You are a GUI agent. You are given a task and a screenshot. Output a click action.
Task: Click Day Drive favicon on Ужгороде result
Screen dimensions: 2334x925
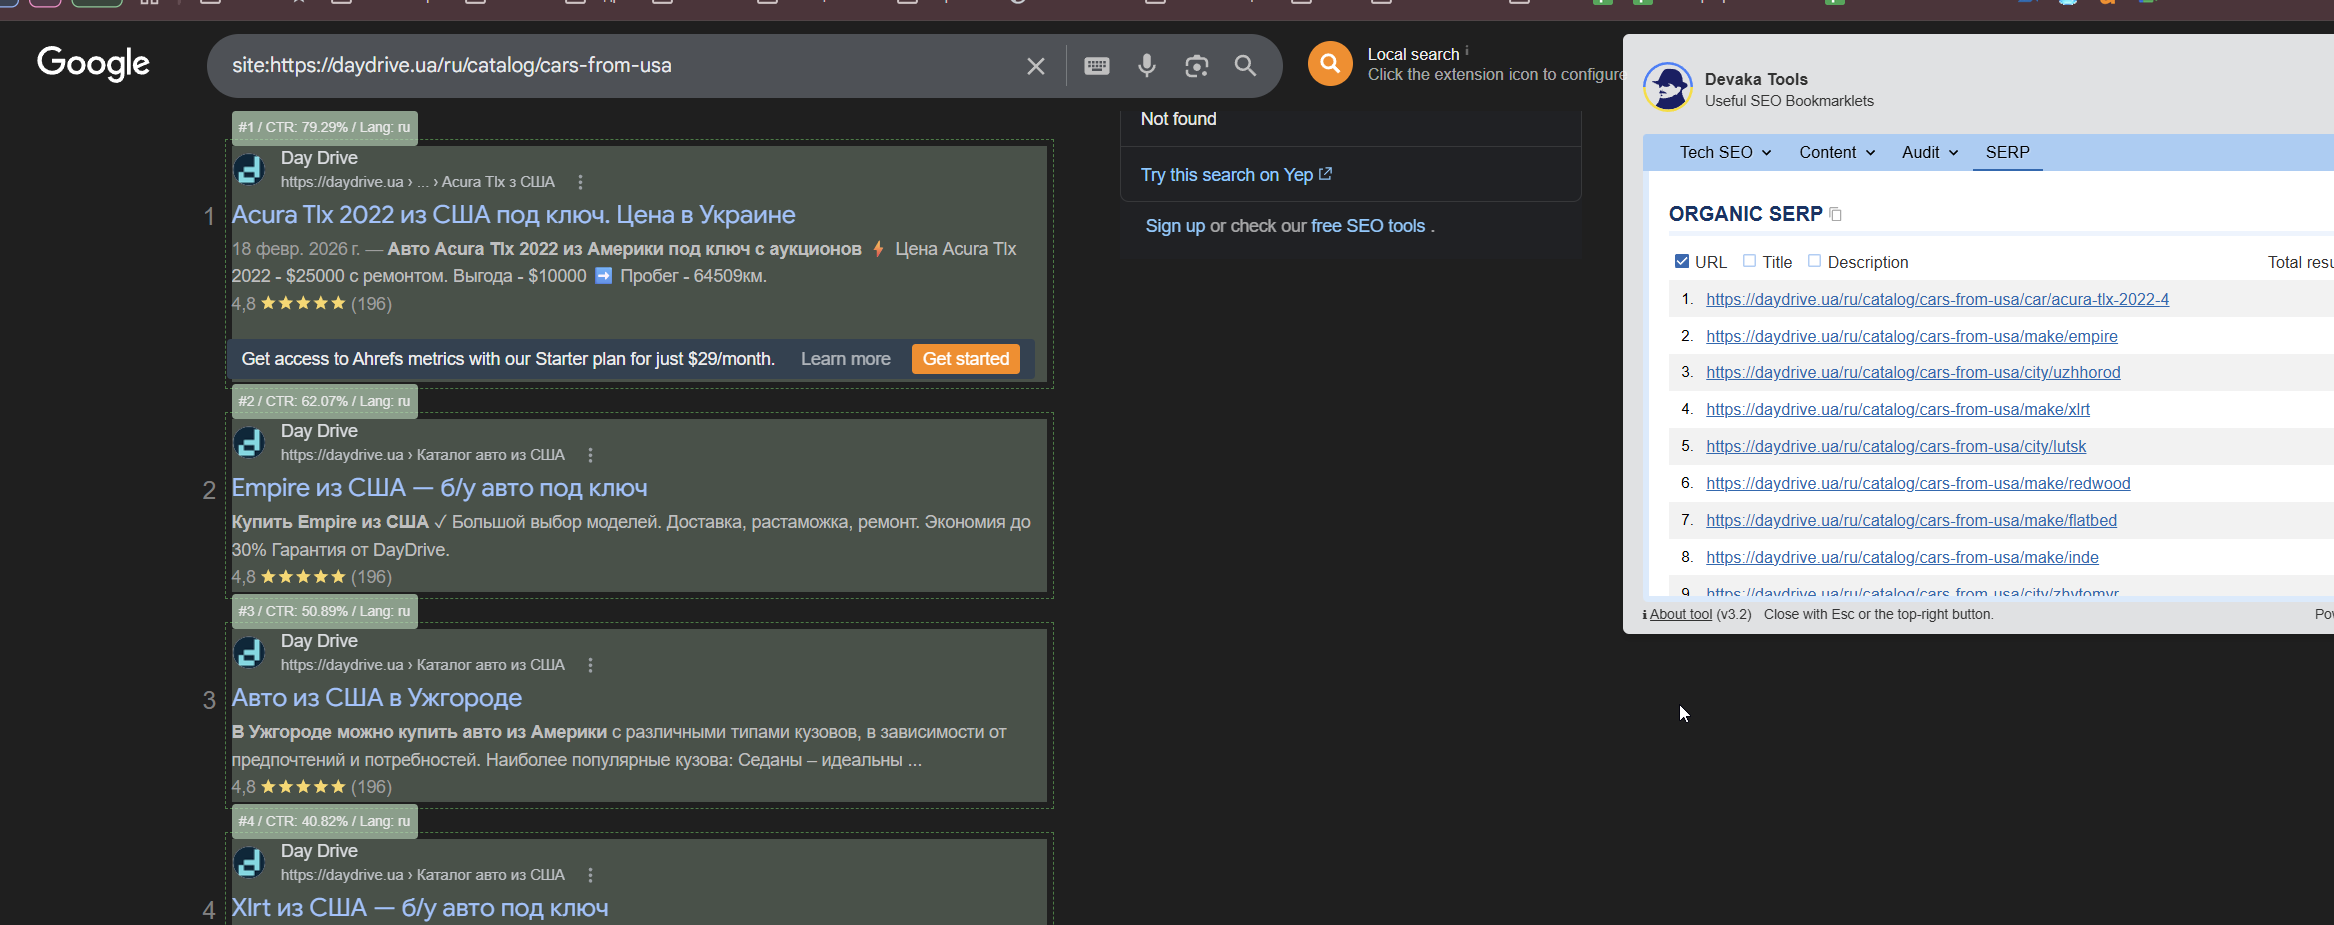(x=249, y=652)
